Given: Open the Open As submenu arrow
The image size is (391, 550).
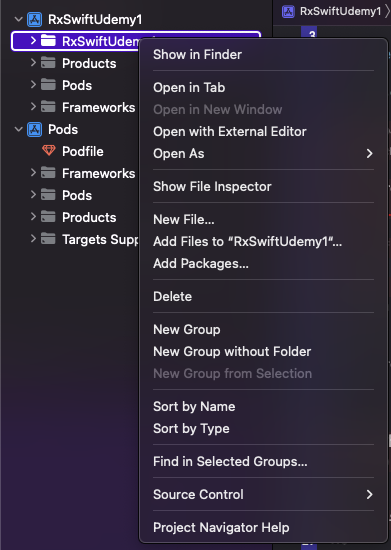Looking at the screenshot, I should point(369,153).
